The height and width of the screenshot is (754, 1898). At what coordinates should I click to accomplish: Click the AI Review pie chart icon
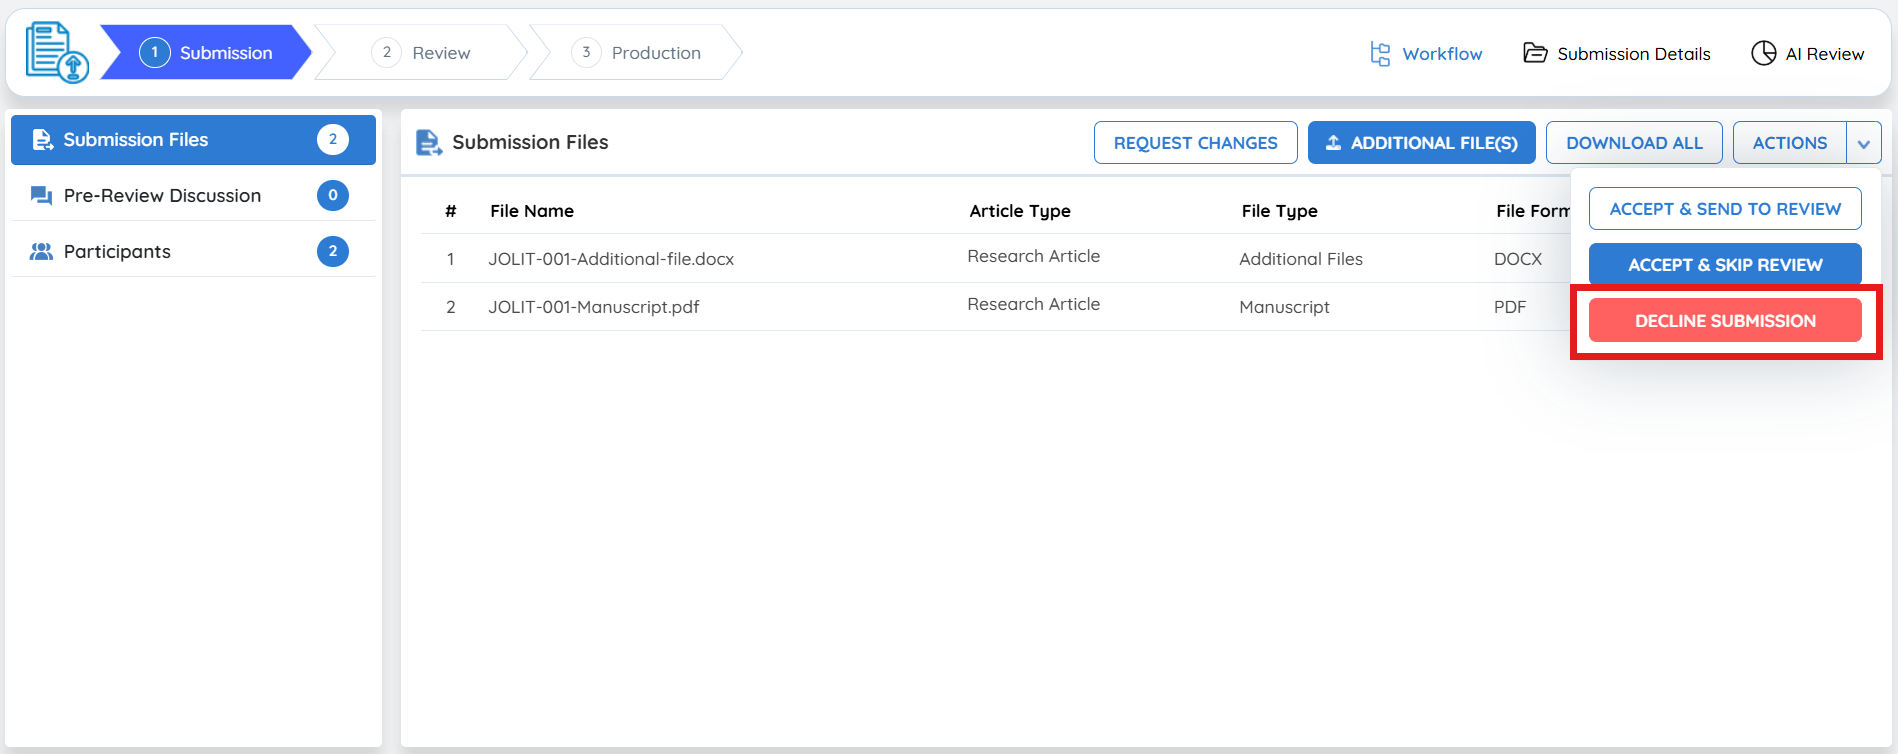coord(1764,53)
